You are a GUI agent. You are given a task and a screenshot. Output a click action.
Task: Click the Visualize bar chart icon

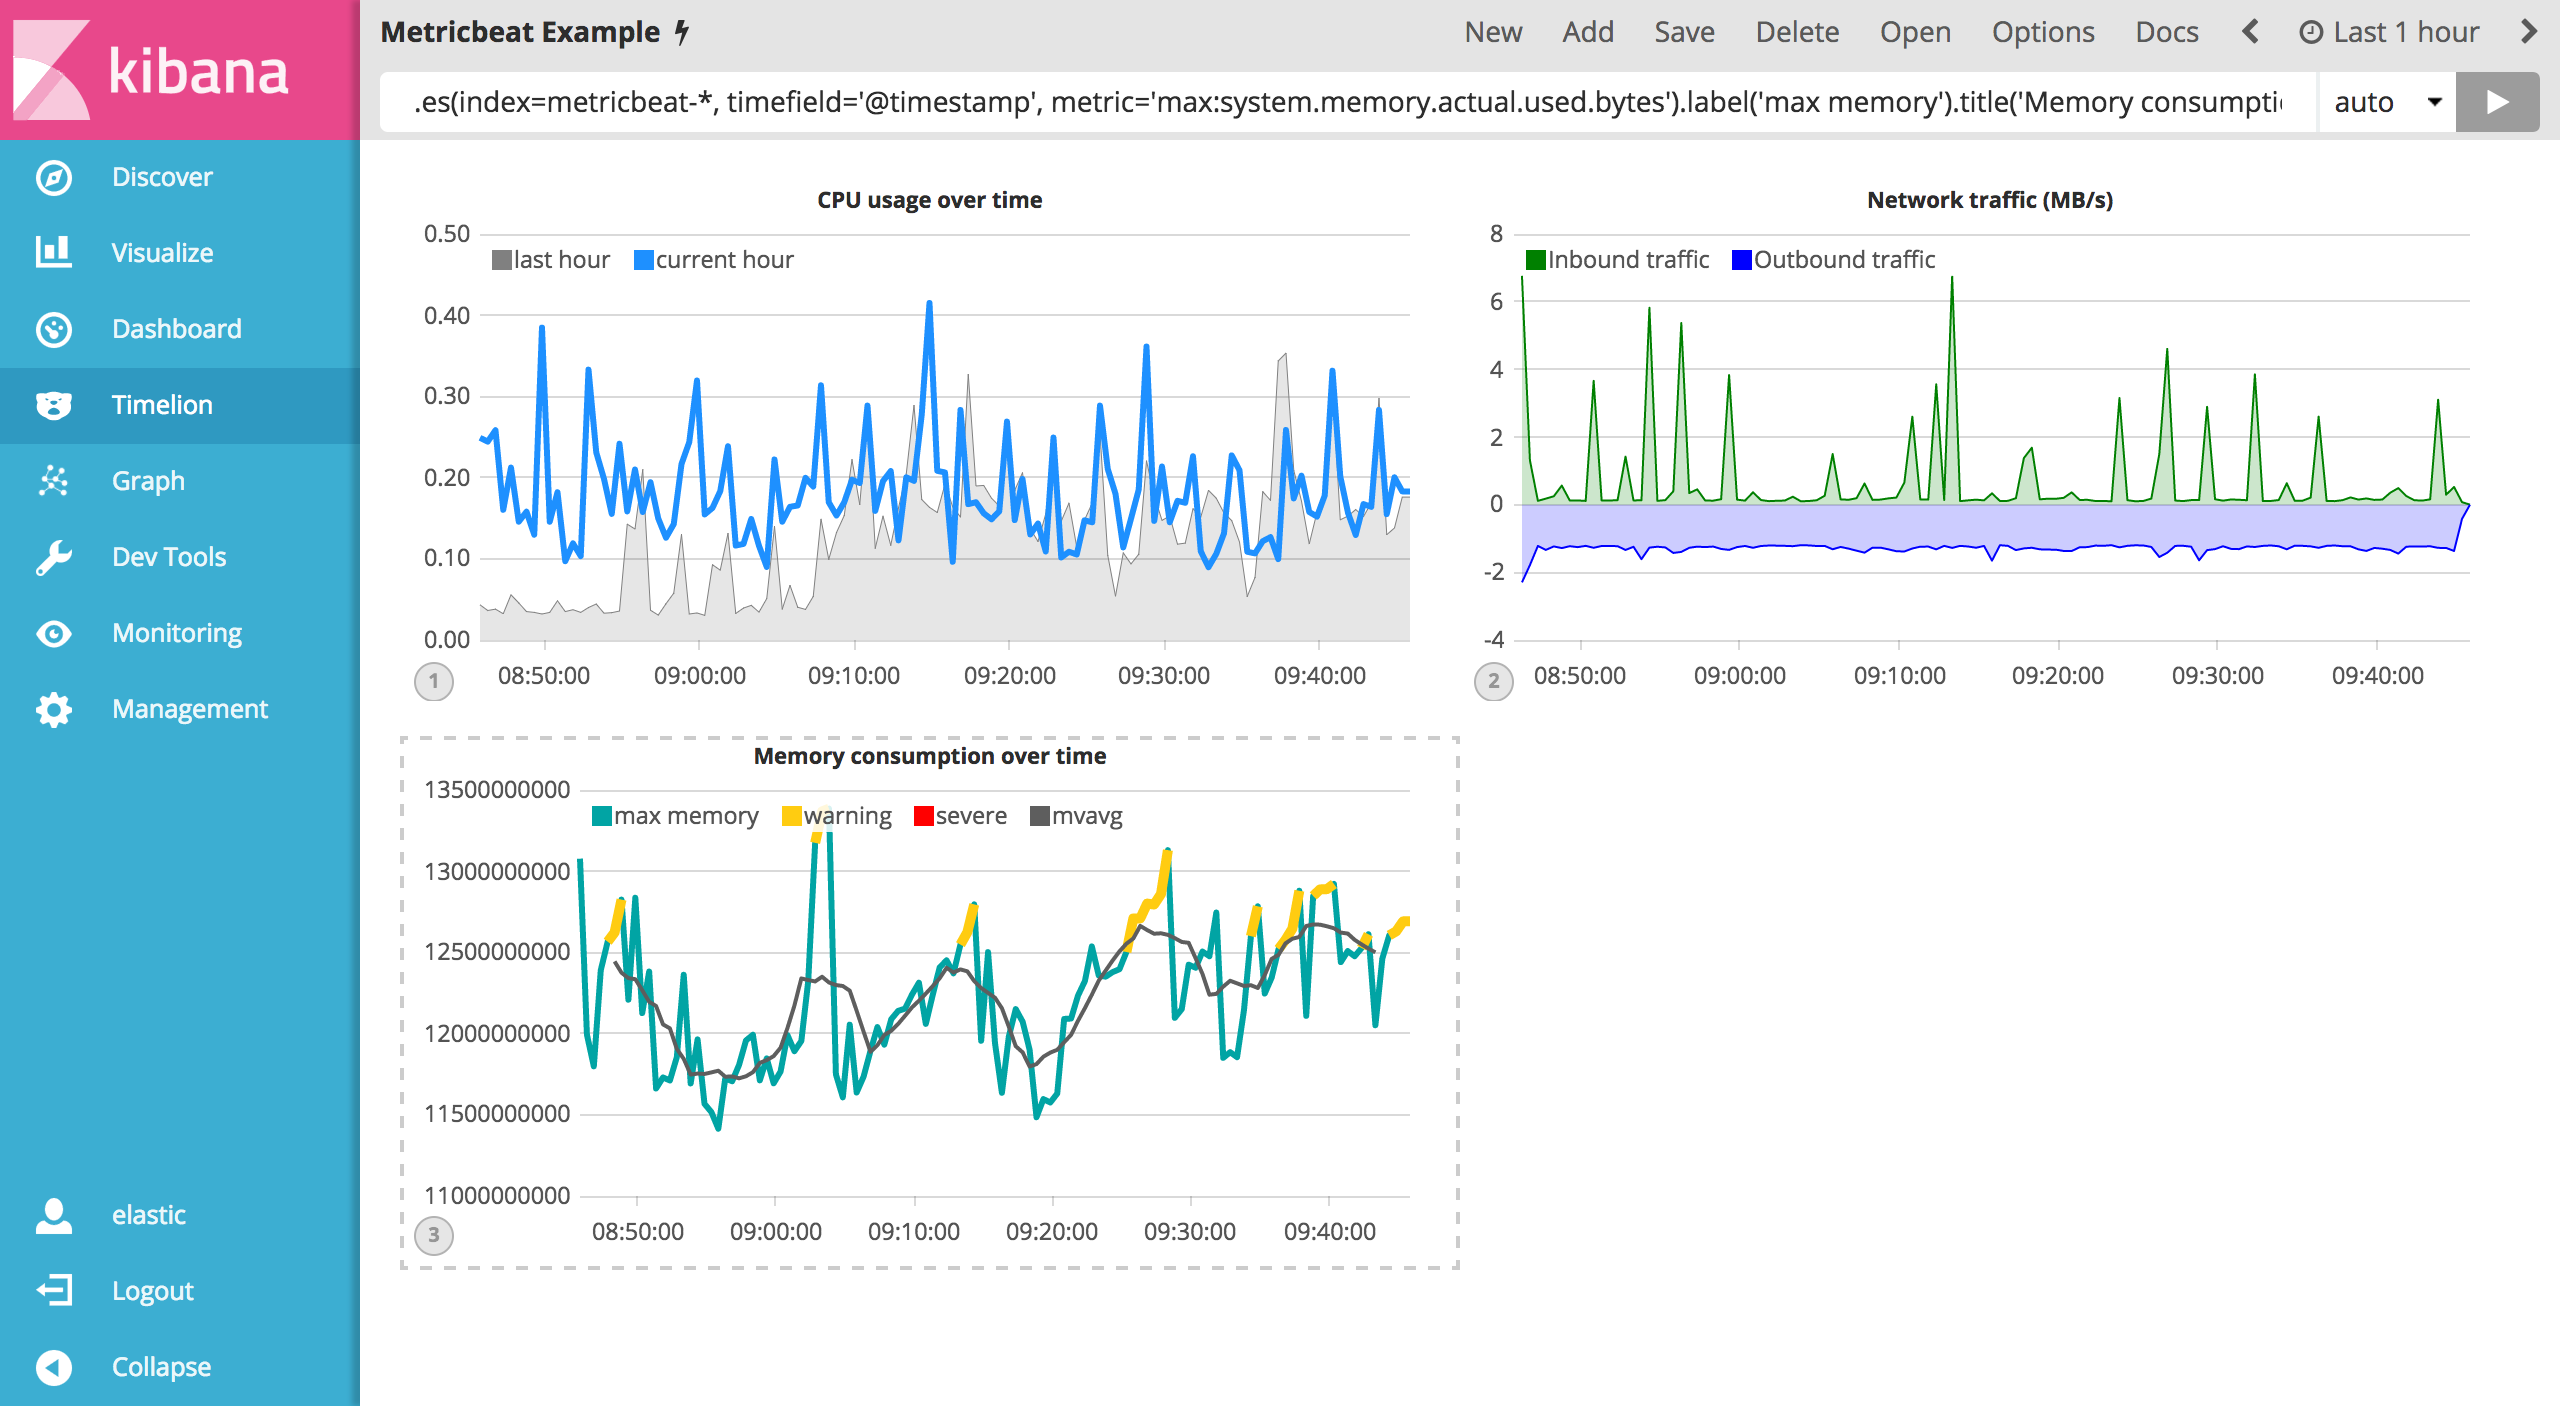(x=54, y=253)
